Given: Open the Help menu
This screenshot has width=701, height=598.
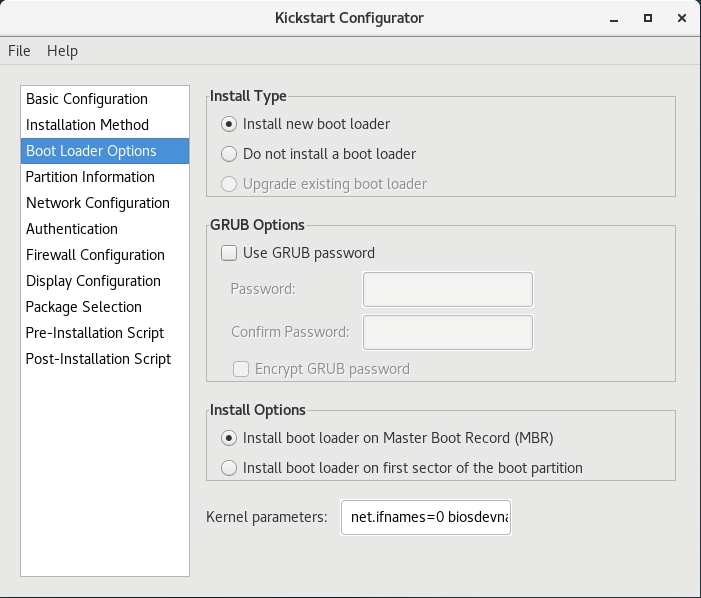Looking at the screenshot, I should pos(62,51).
